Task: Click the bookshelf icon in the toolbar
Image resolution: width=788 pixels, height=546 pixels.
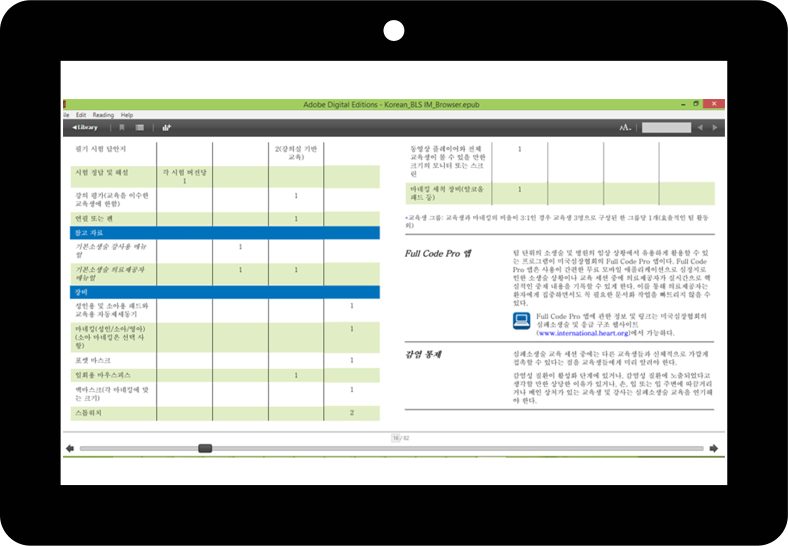Action: tap(166, 128)
